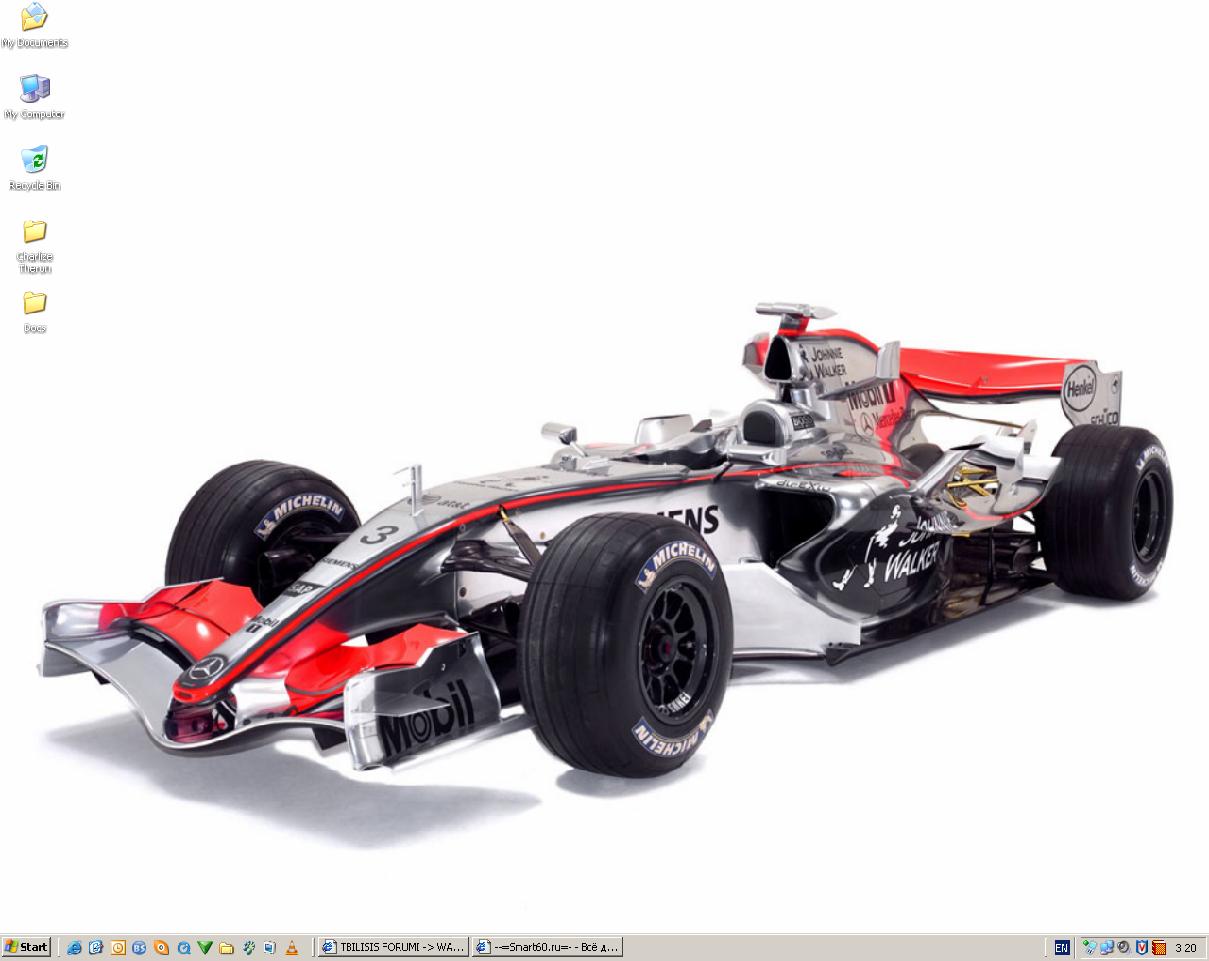This screenshot has width=1209, height=961.
Task: Open the folder icon in Quick Launch
Action: click(227, 947)
